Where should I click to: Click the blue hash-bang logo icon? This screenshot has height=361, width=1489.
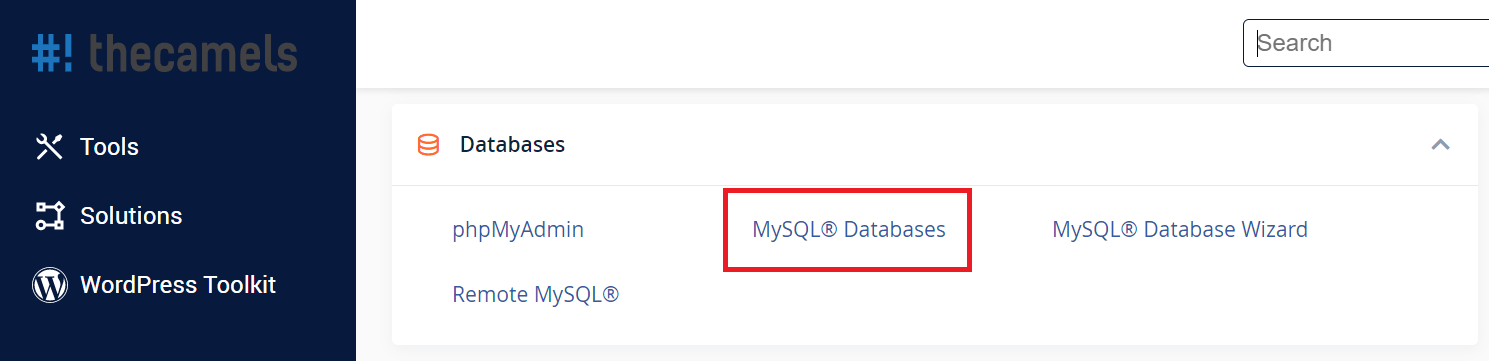[x=53, y=52]
